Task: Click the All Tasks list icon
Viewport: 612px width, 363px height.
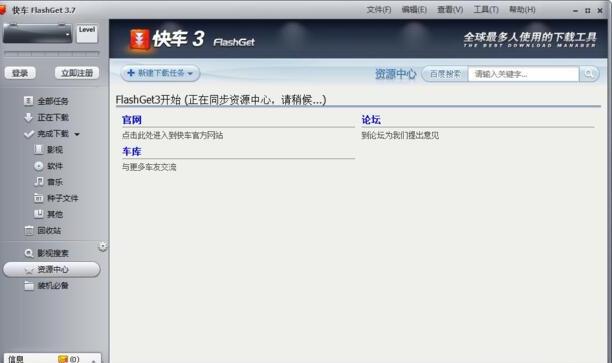Action: [28, 101]
